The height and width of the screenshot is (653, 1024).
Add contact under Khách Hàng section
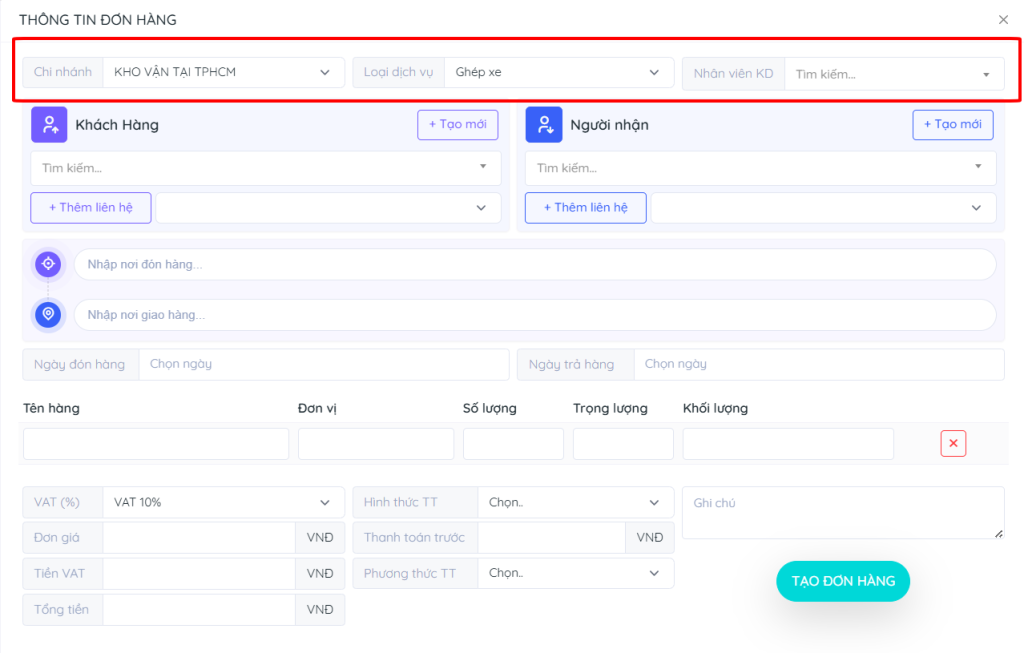pos(91,208)
